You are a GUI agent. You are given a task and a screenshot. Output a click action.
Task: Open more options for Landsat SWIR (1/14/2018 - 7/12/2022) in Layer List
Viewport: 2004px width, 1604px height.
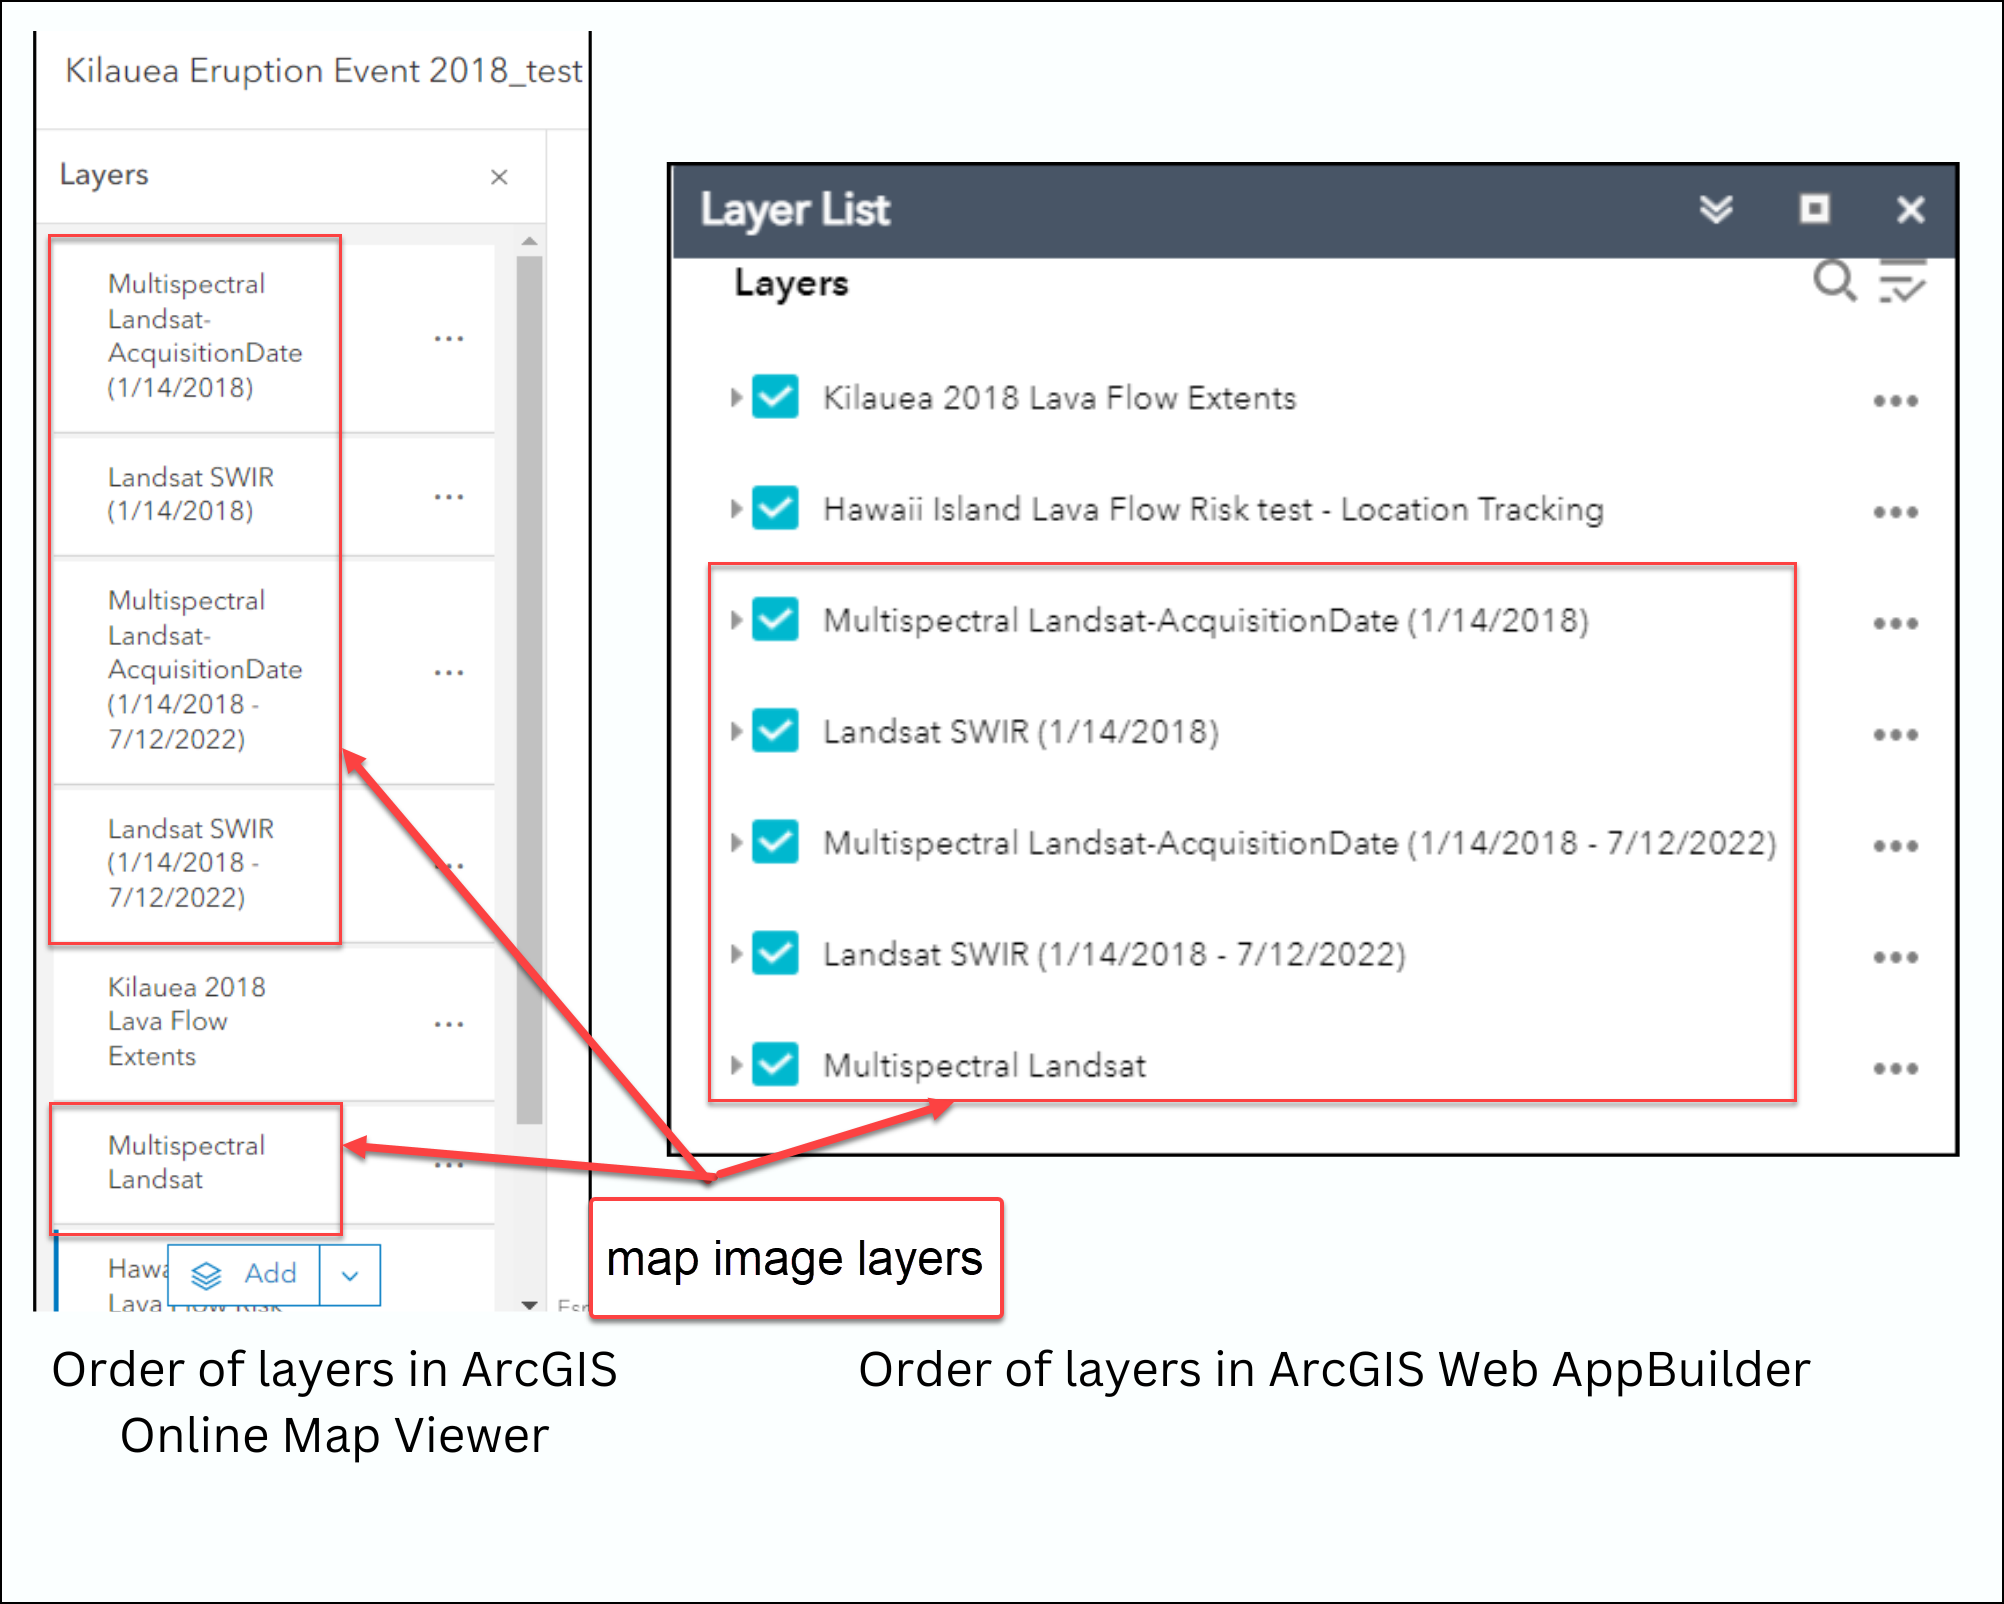click(x=1895, y=957)
